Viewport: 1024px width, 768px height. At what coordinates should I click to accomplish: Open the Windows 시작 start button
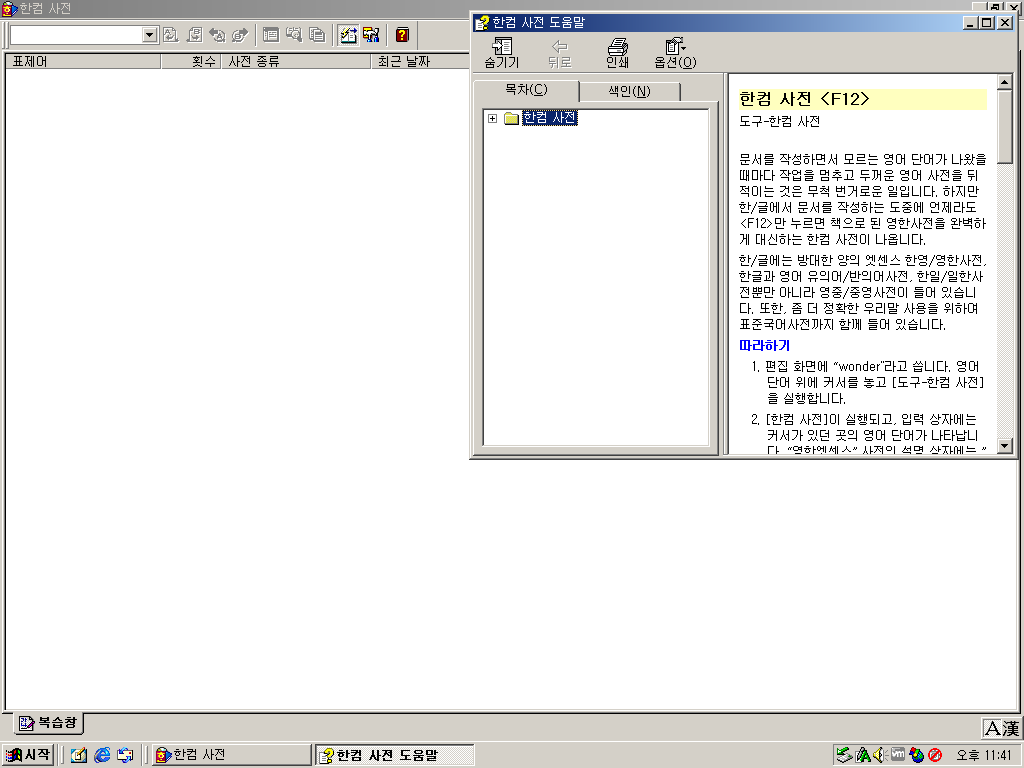click(27, 755)
